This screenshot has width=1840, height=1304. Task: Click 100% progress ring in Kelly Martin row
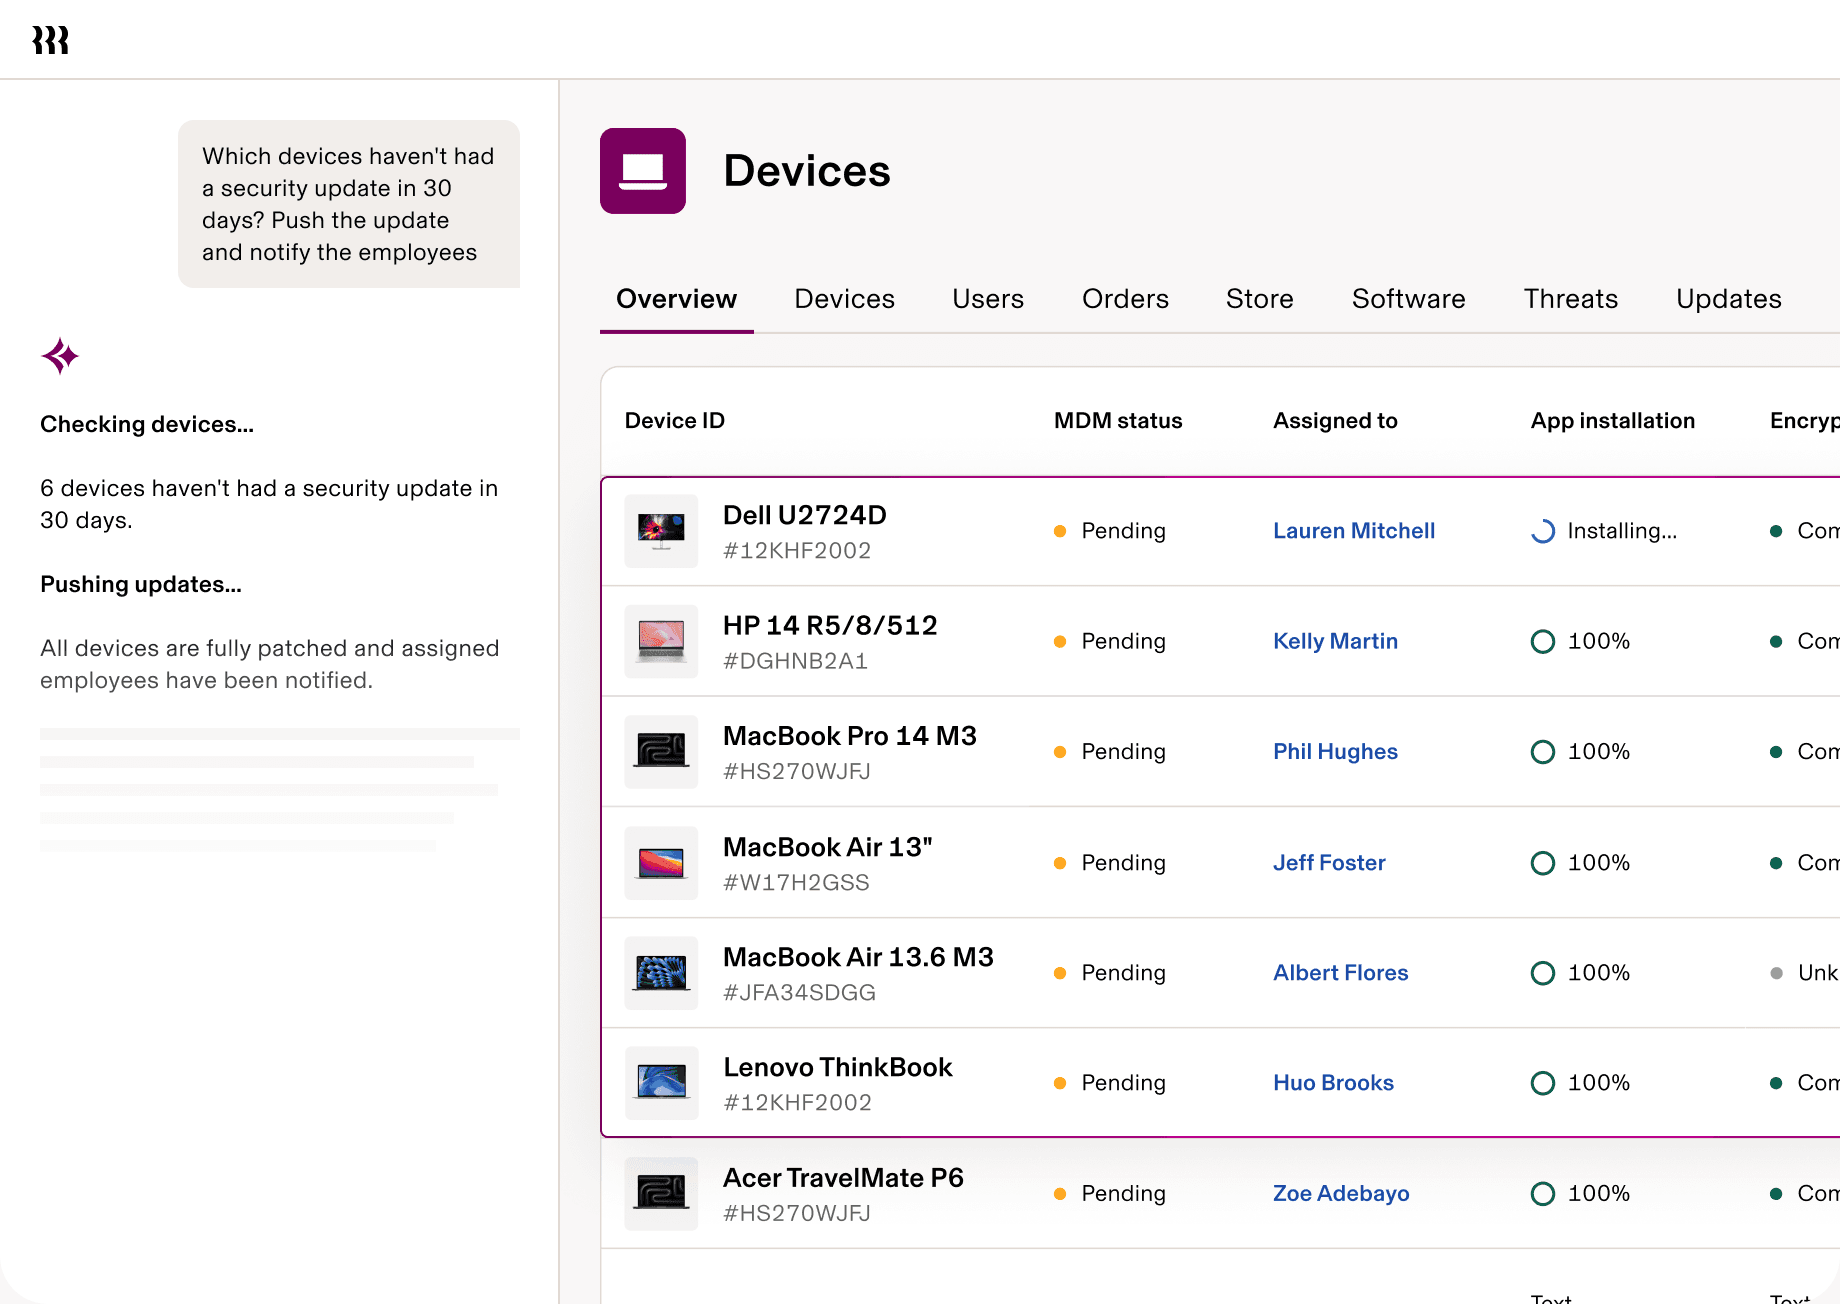pos(1543,641)
